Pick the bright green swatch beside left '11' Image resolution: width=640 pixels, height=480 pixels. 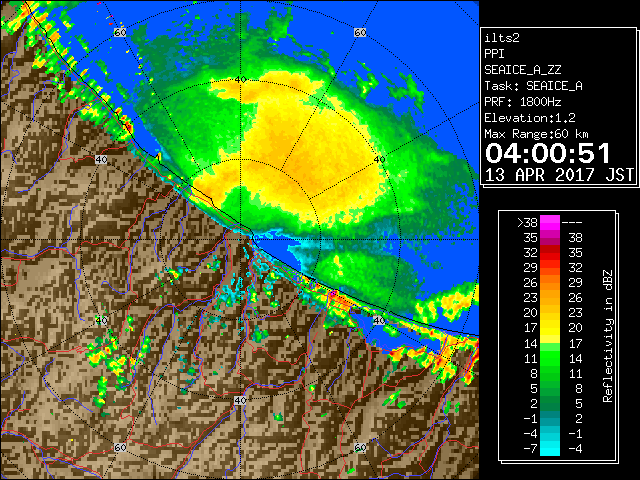(550, 359)
